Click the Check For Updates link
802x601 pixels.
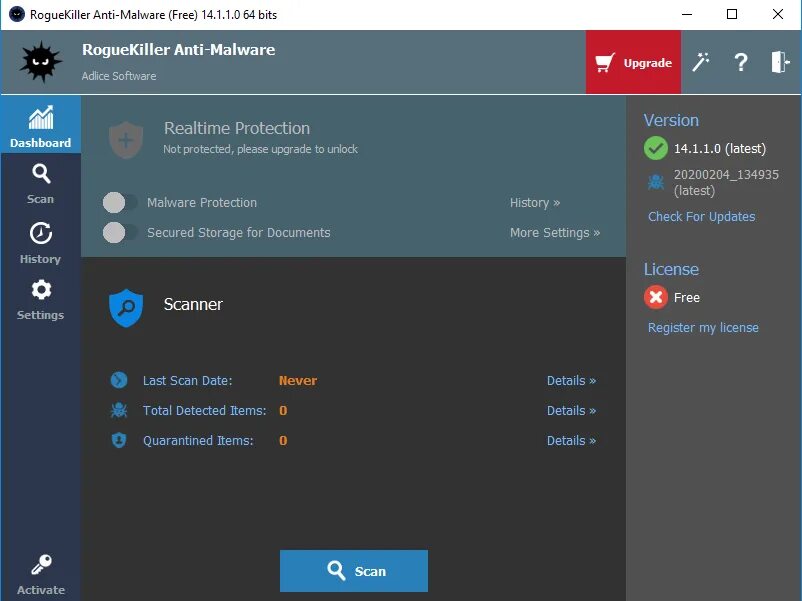[x=701, y=217]
